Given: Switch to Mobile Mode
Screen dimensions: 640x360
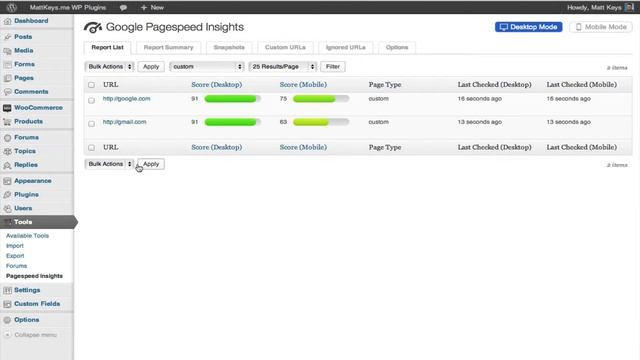Looking at the screenshot, I should 601,27.
